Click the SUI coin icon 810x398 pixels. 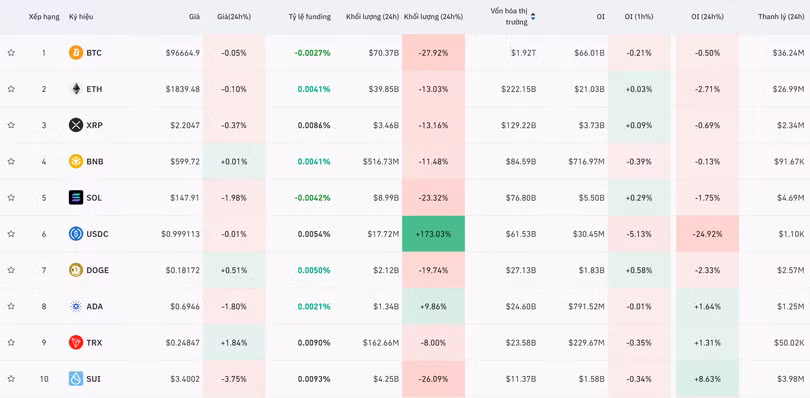[x=76, y=379]
